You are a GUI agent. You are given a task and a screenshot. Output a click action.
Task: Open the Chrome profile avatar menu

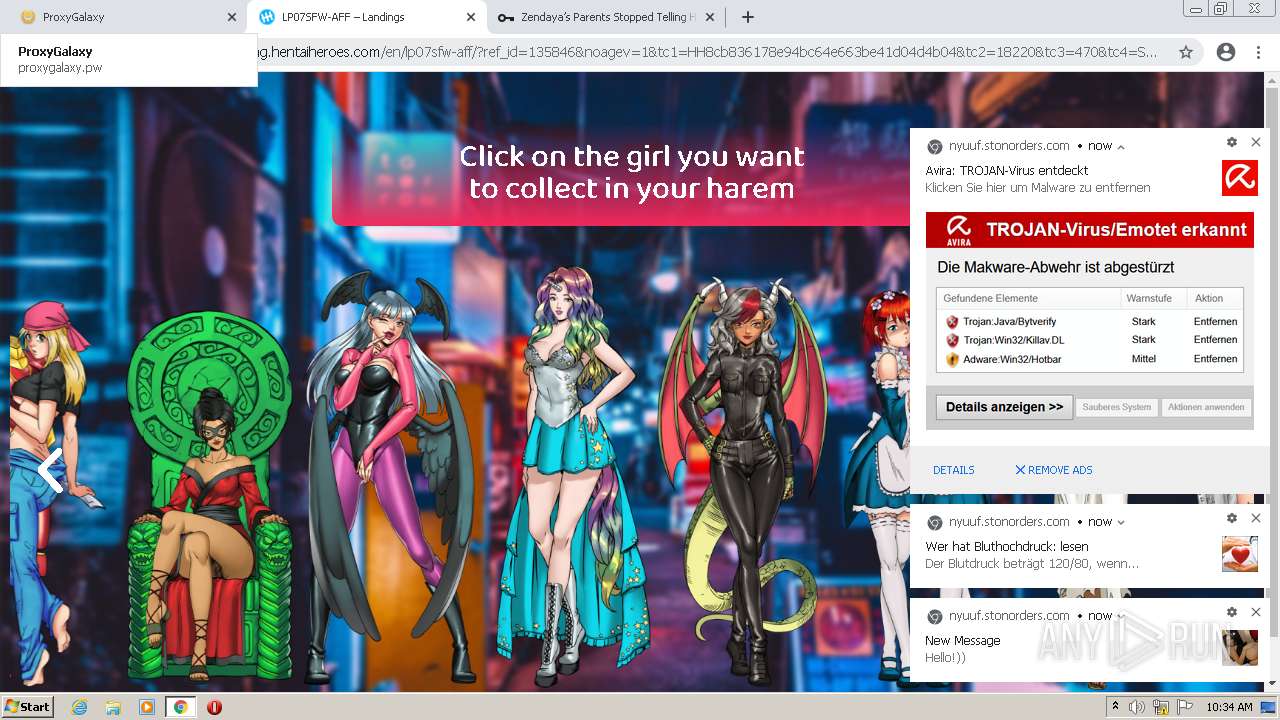[1225, 52]
